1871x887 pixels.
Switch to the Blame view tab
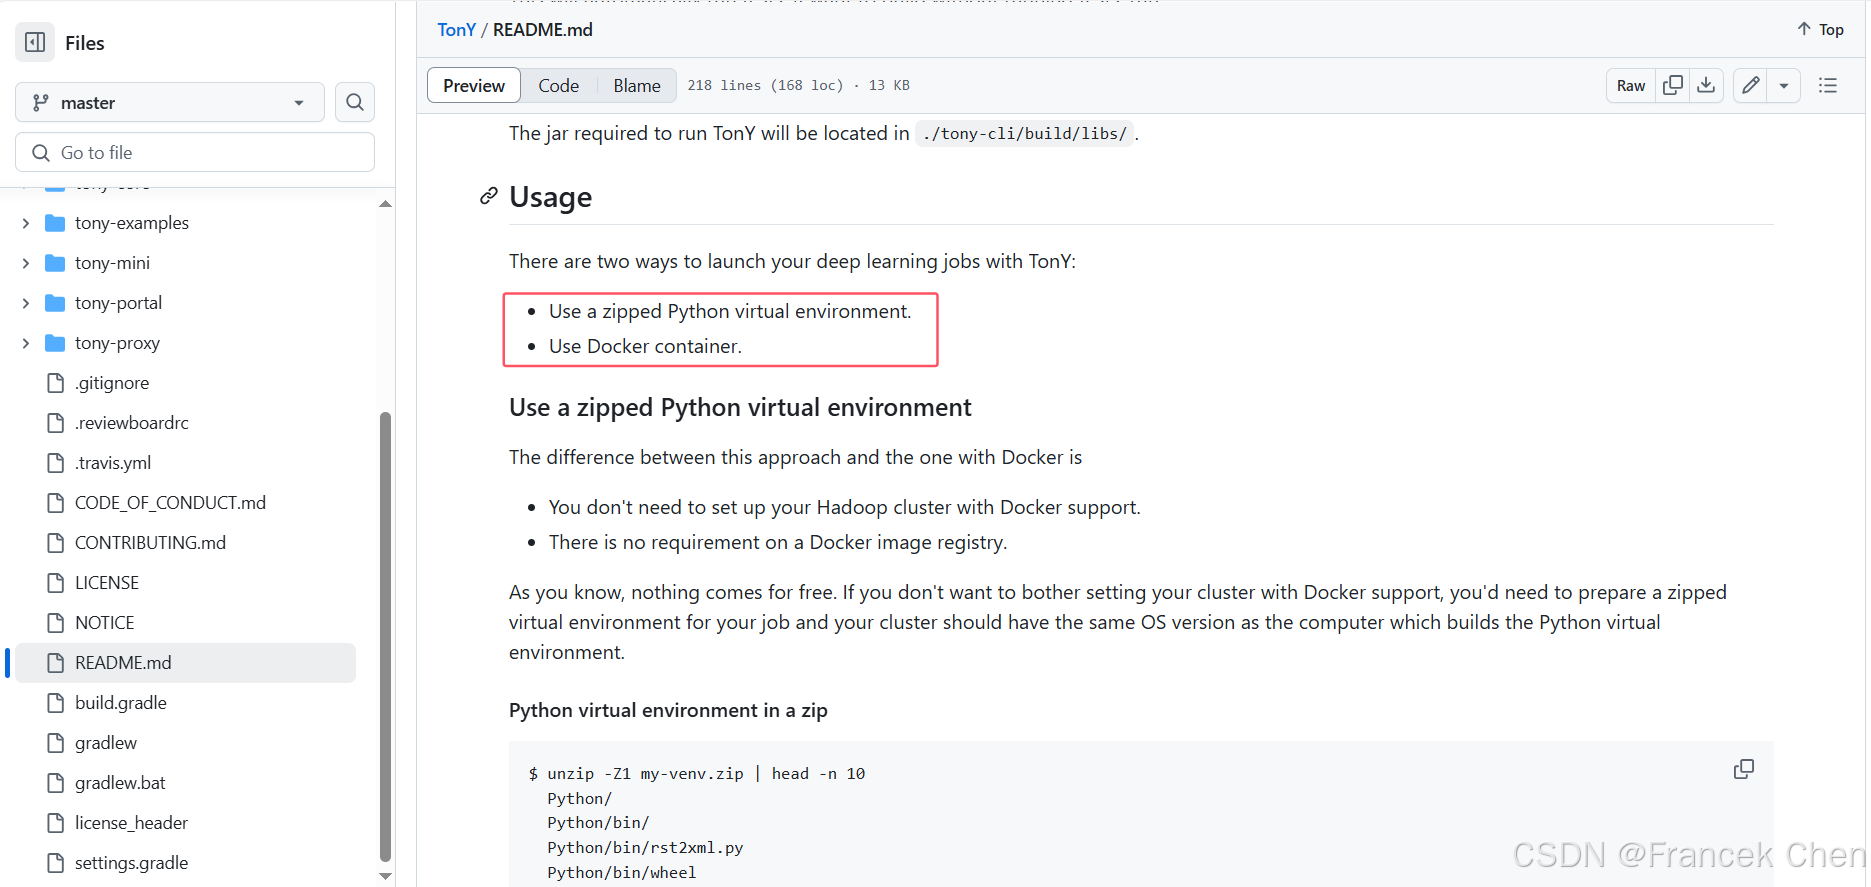pos(636,86)
